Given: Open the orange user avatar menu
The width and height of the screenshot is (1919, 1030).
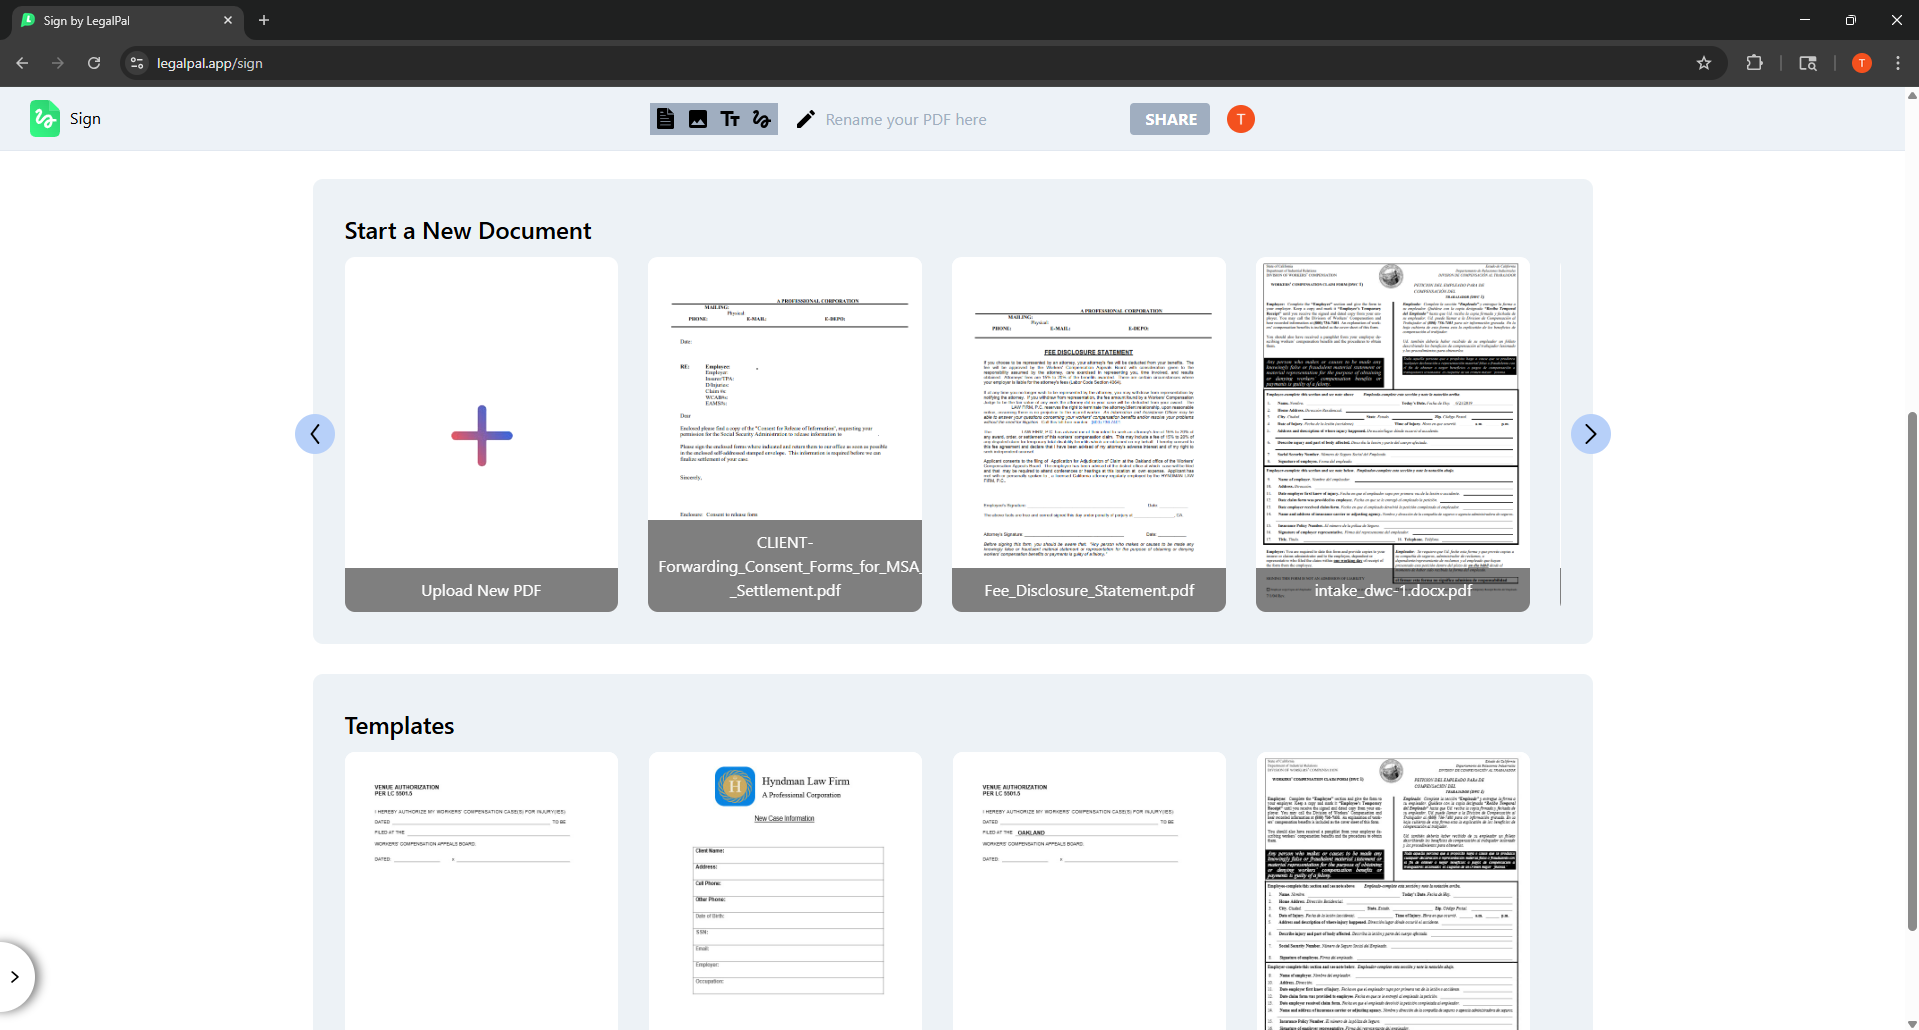Looking at the screenshot, I should click(1241, 119).
